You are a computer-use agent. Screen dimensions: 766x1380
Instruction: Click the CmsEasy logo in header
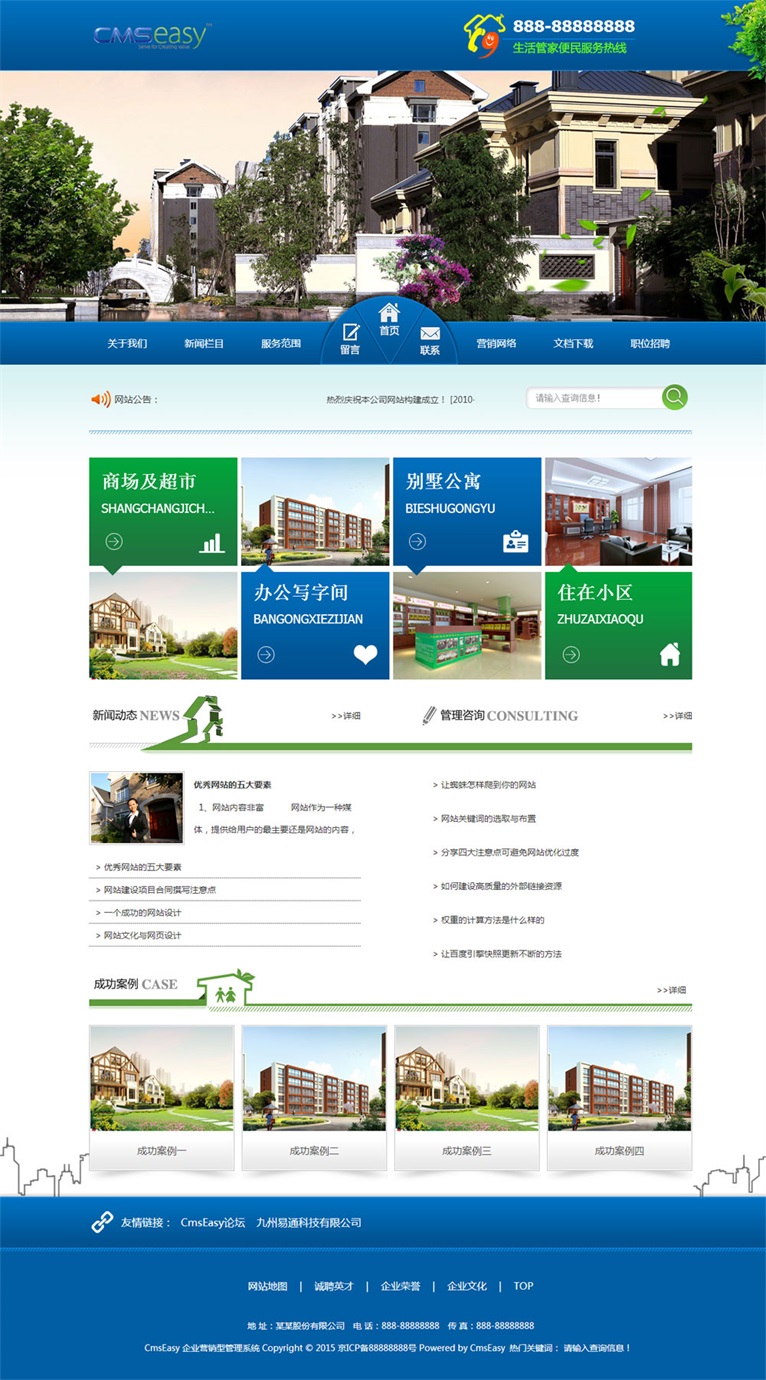coord(151,36)
